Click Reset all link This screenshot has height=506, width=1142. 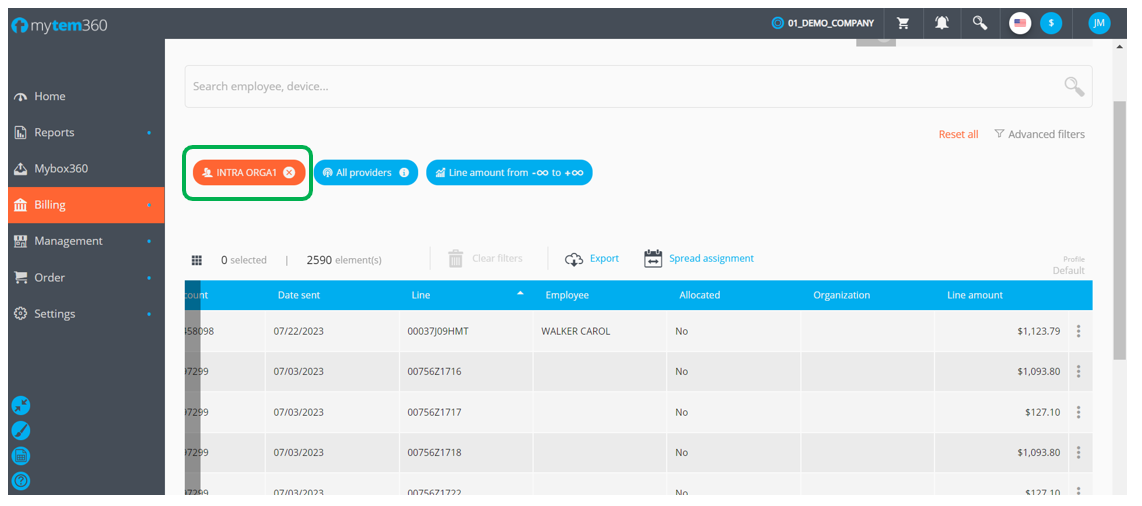click(957, 134)
